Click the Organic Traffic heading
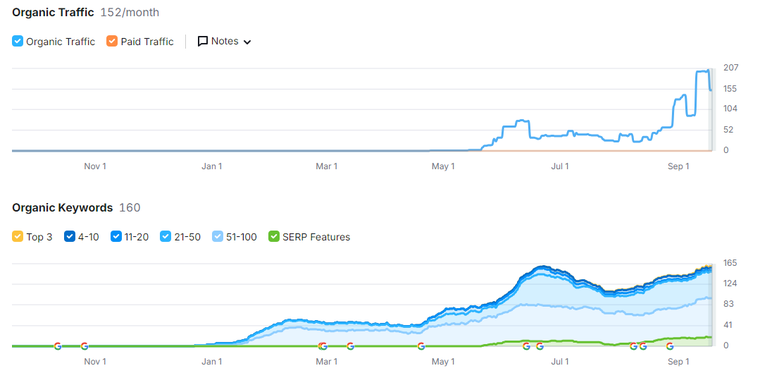The image size is (760, 373). 53,13
